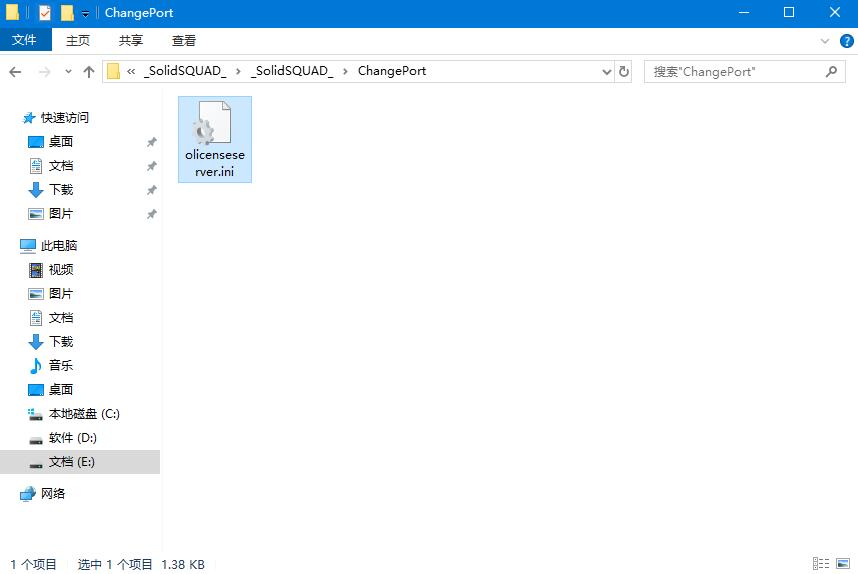Select the olicenseserver.ini file

[x=214, y=140]
